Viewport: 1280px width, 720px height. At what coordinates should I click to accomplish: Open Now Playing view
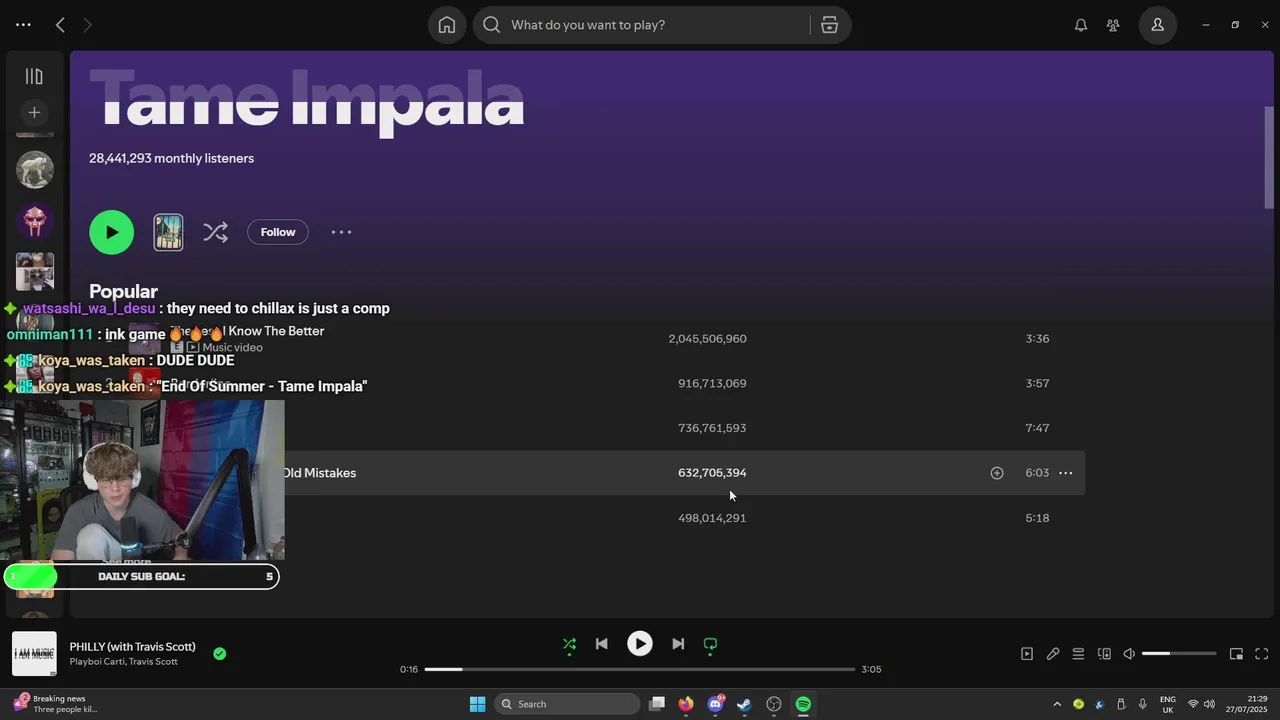(1027, 654)
